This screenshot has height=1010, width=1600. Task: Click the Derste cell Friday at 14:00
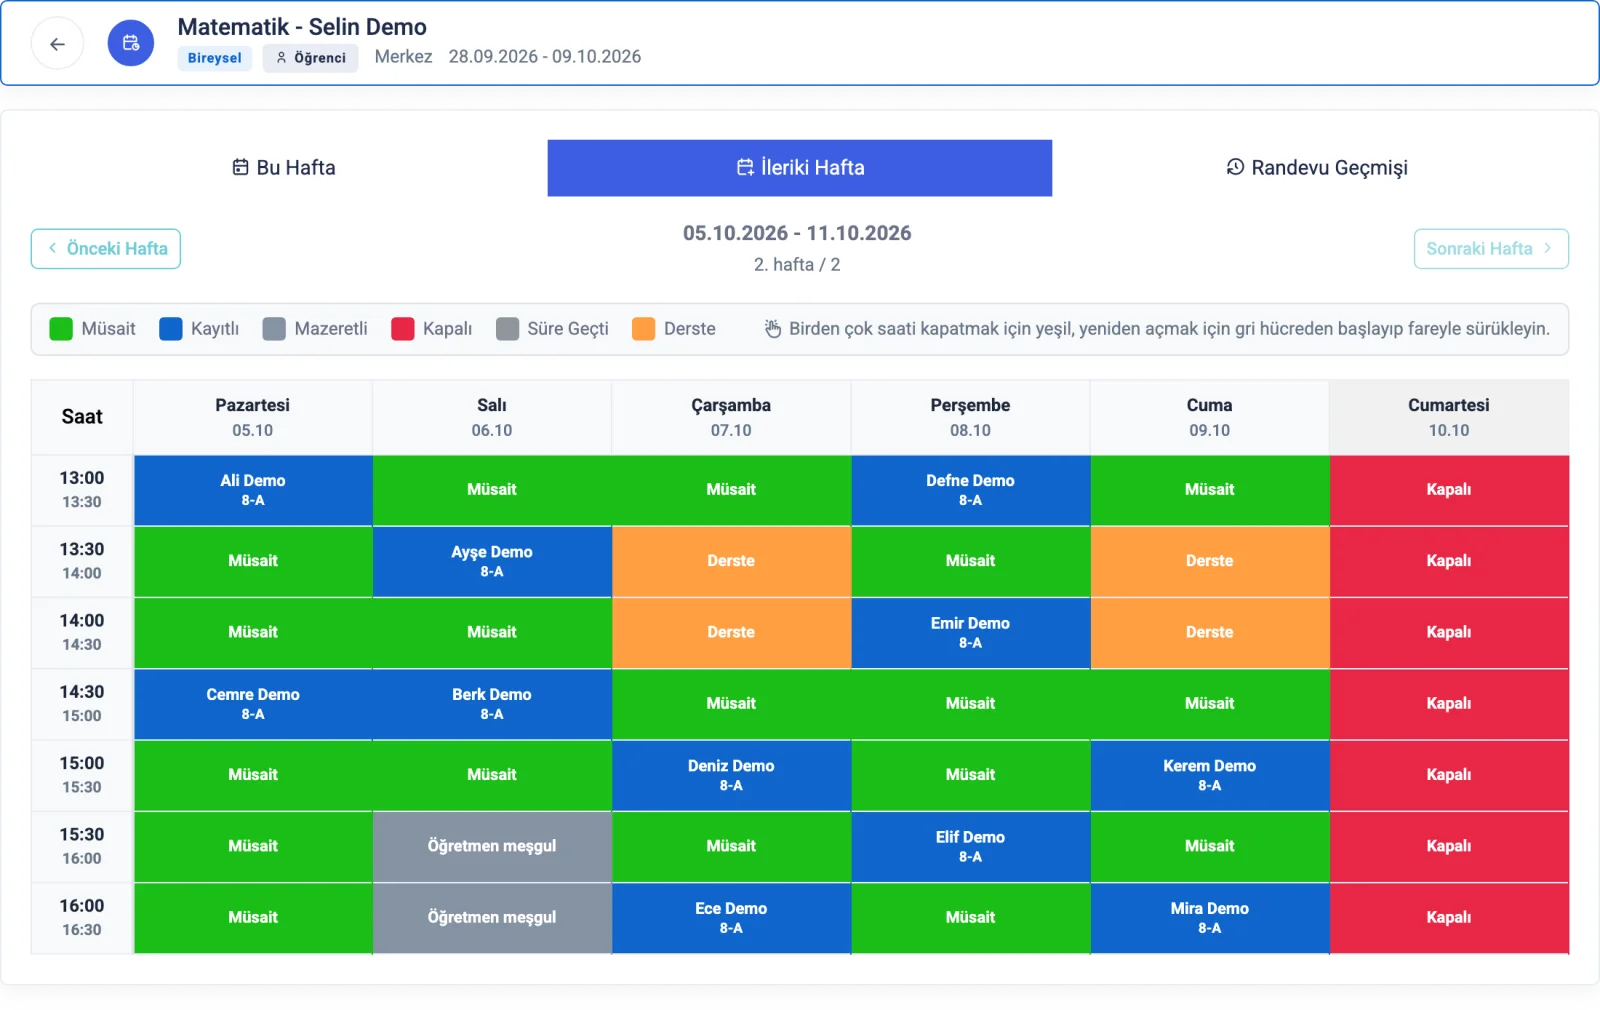1210,633
